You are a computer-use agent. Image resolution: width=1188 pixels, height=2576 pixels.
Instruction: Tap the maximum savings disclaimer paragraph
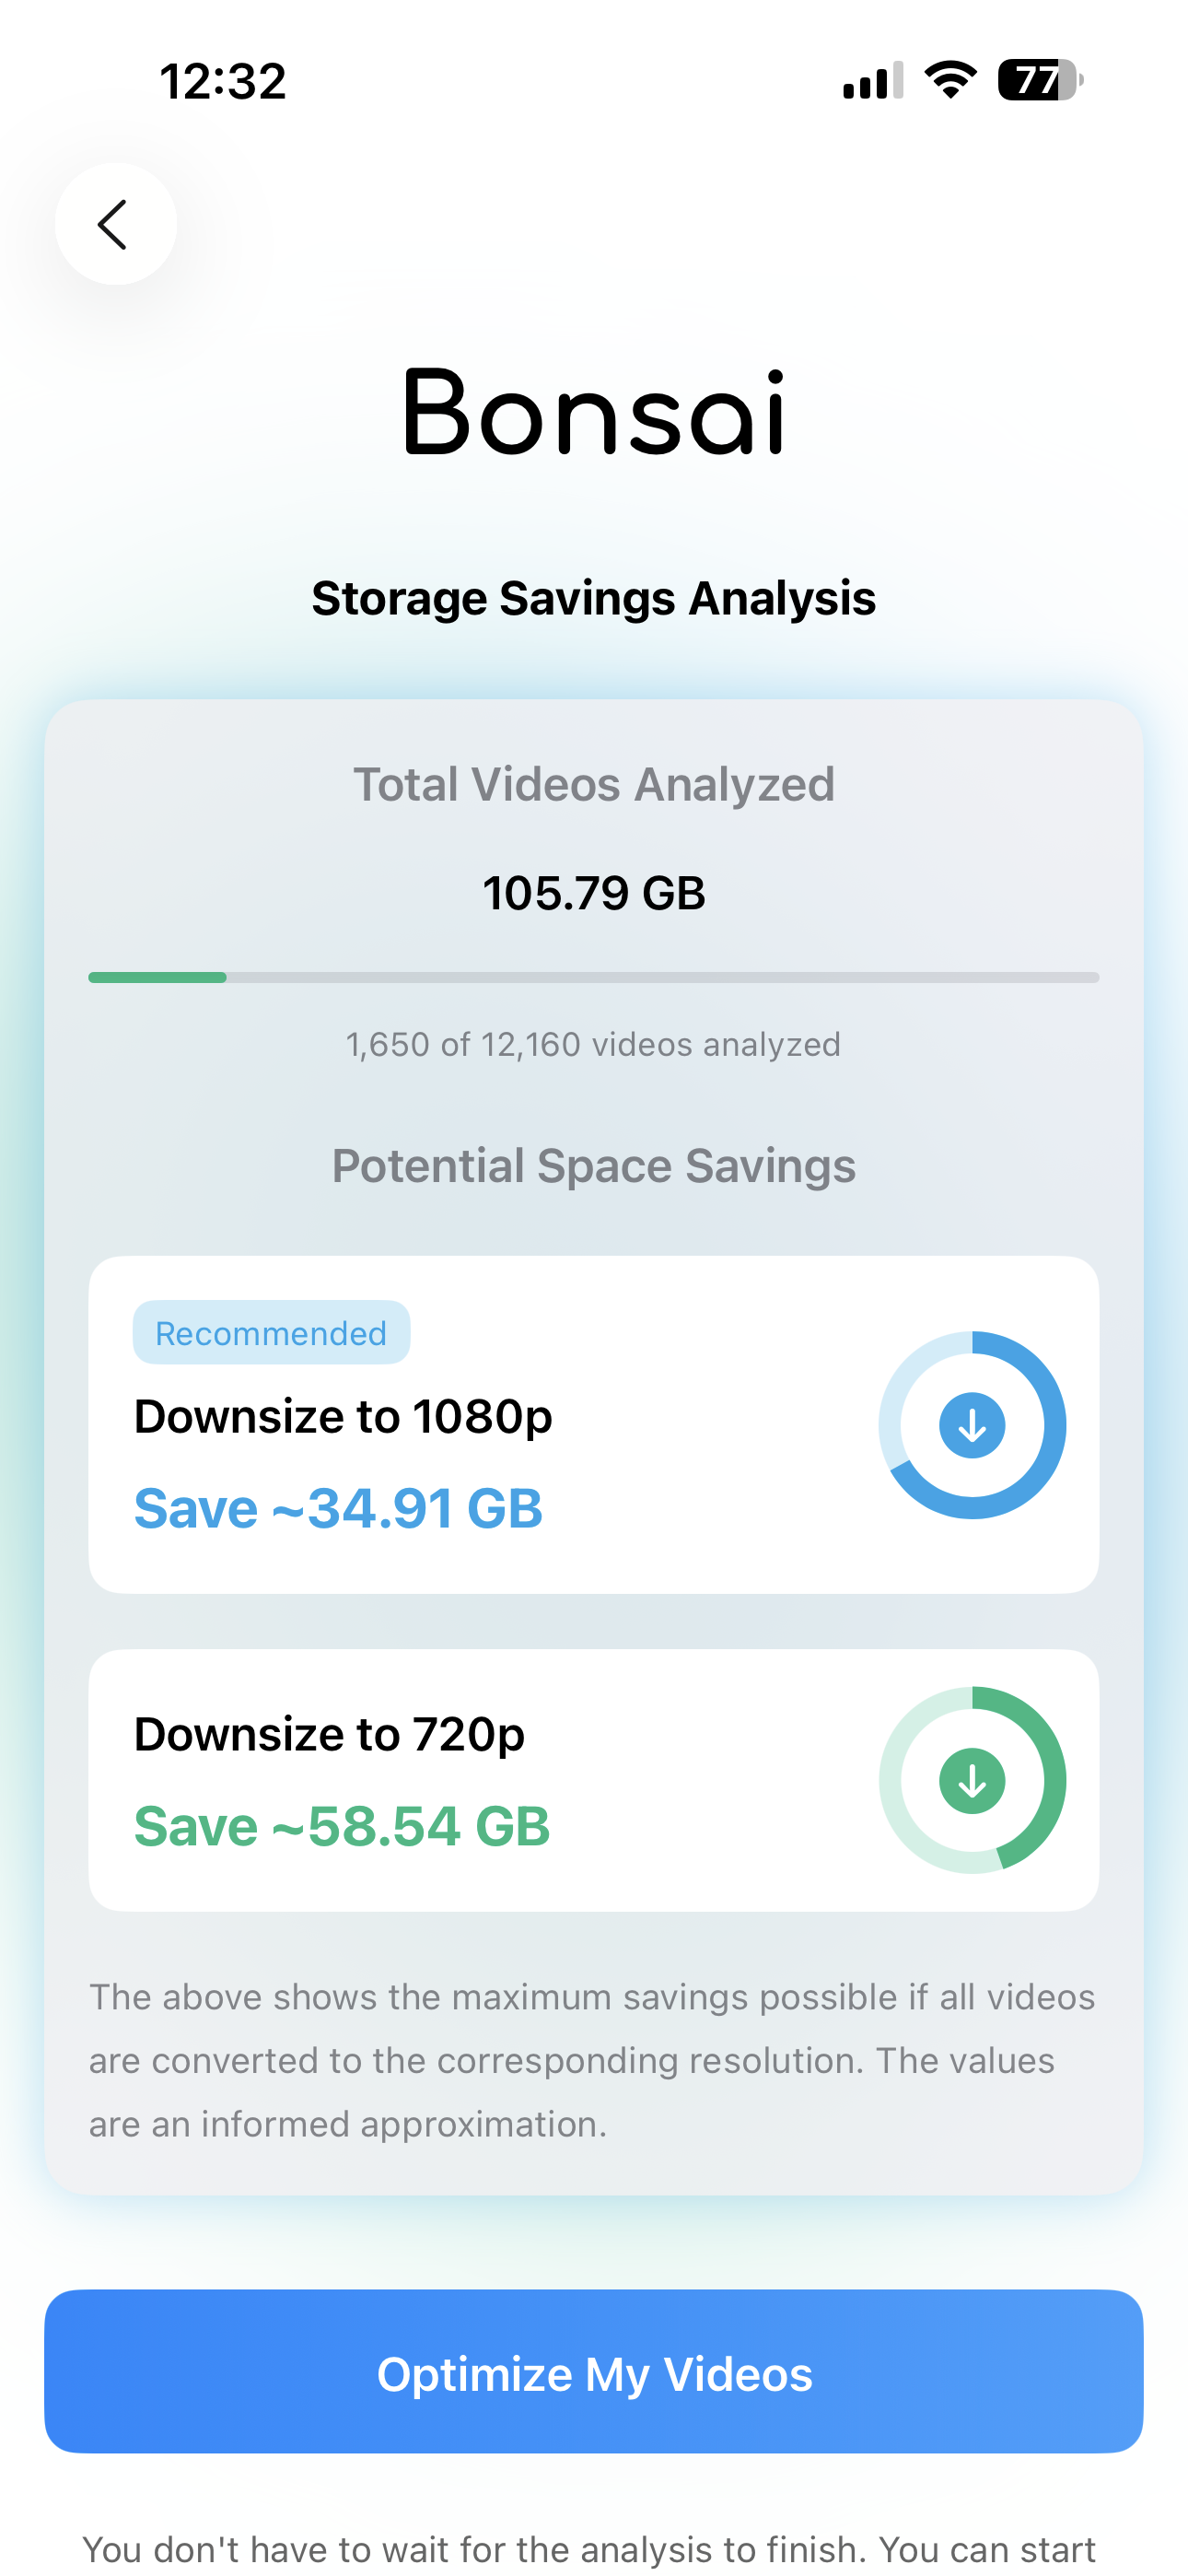click(x=592, y=2060)
